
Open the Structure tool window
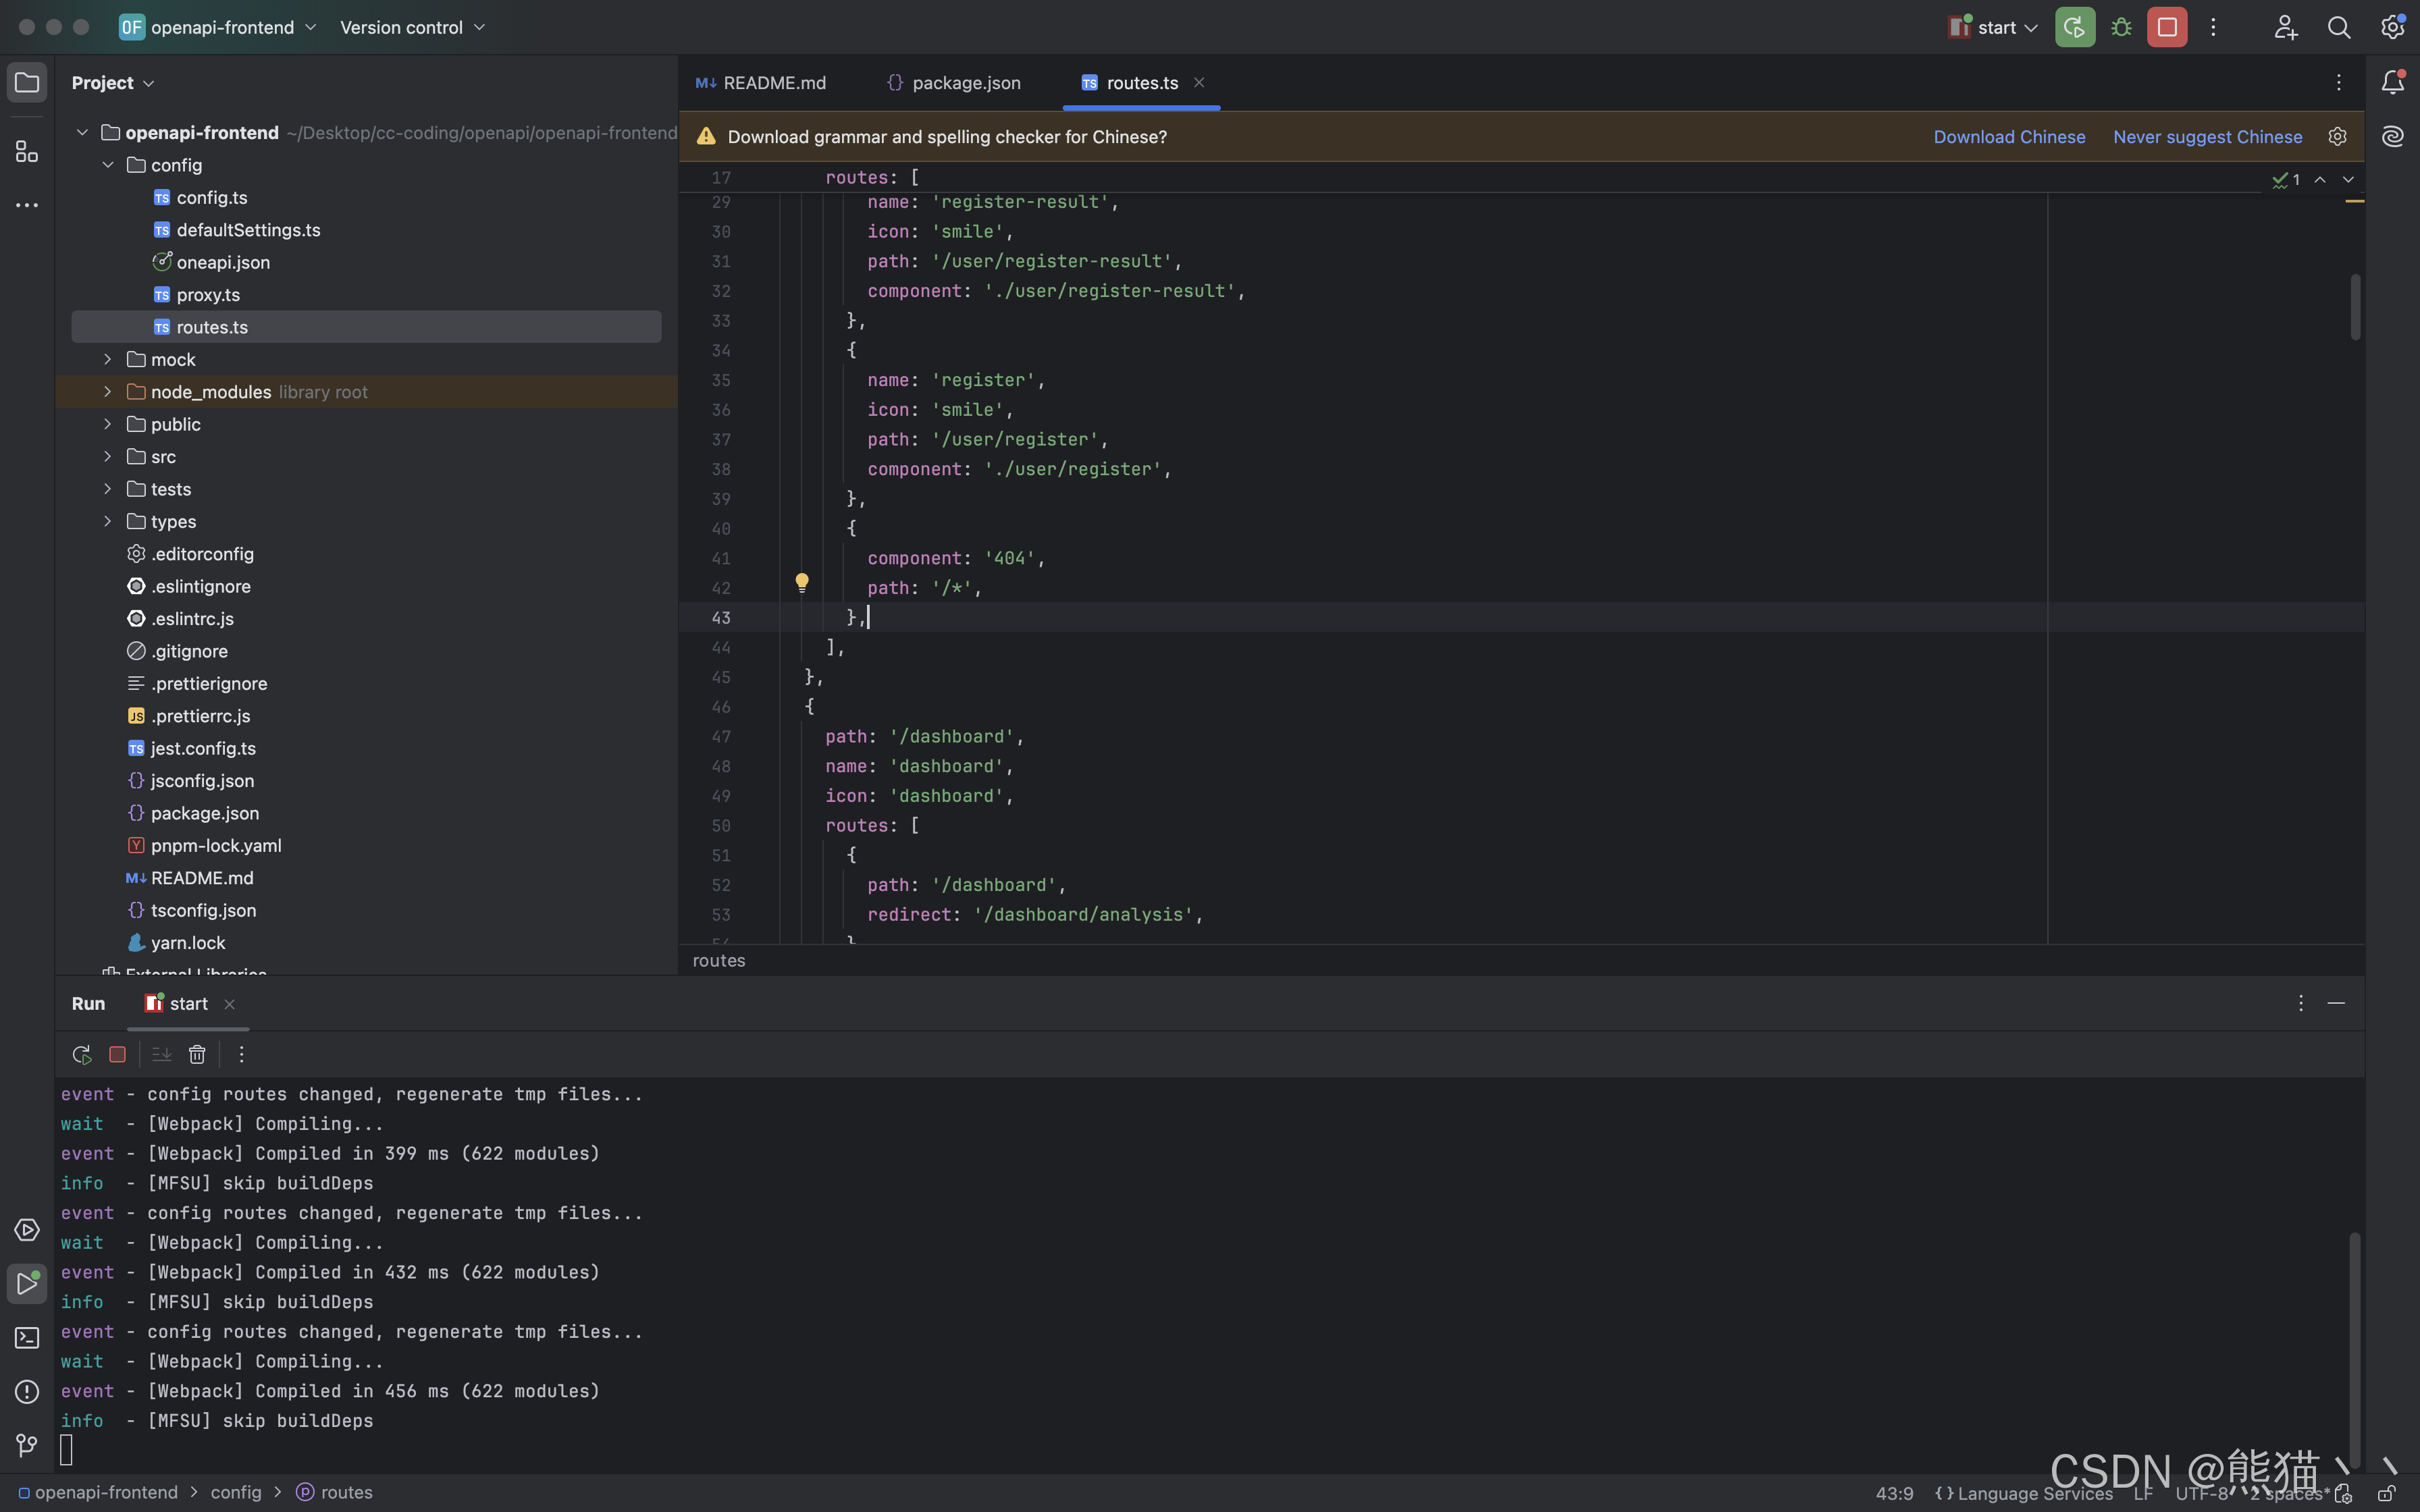click(27, 151)
